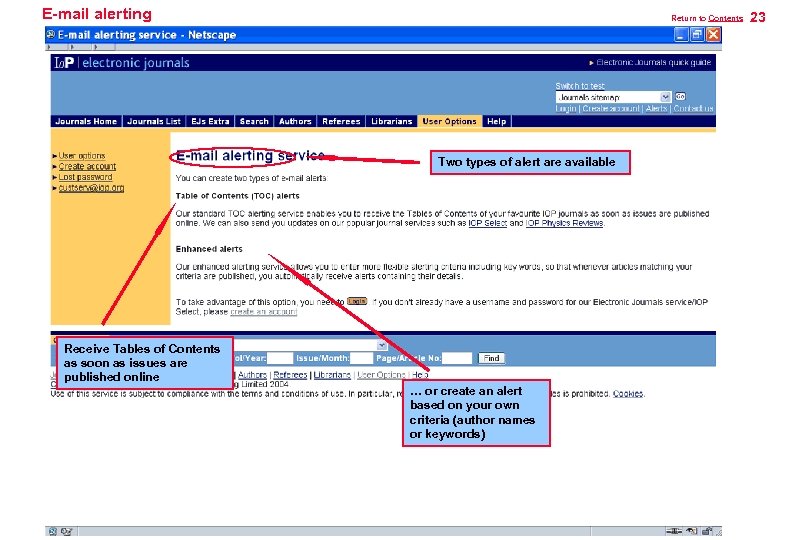
Task: Click the Page/Article No input field
Action: [457, 358]
